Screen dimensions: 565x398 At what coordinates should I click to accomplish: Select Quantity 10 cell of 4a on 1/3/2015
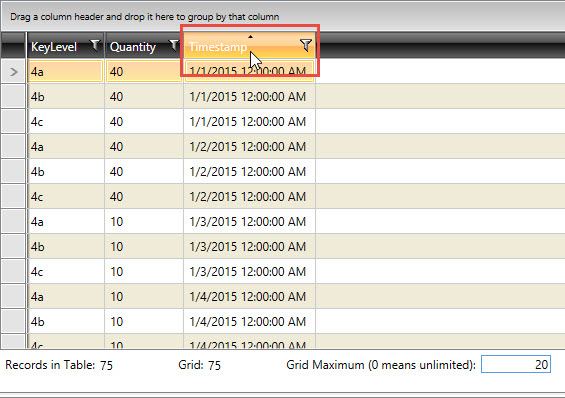[144, 222]
